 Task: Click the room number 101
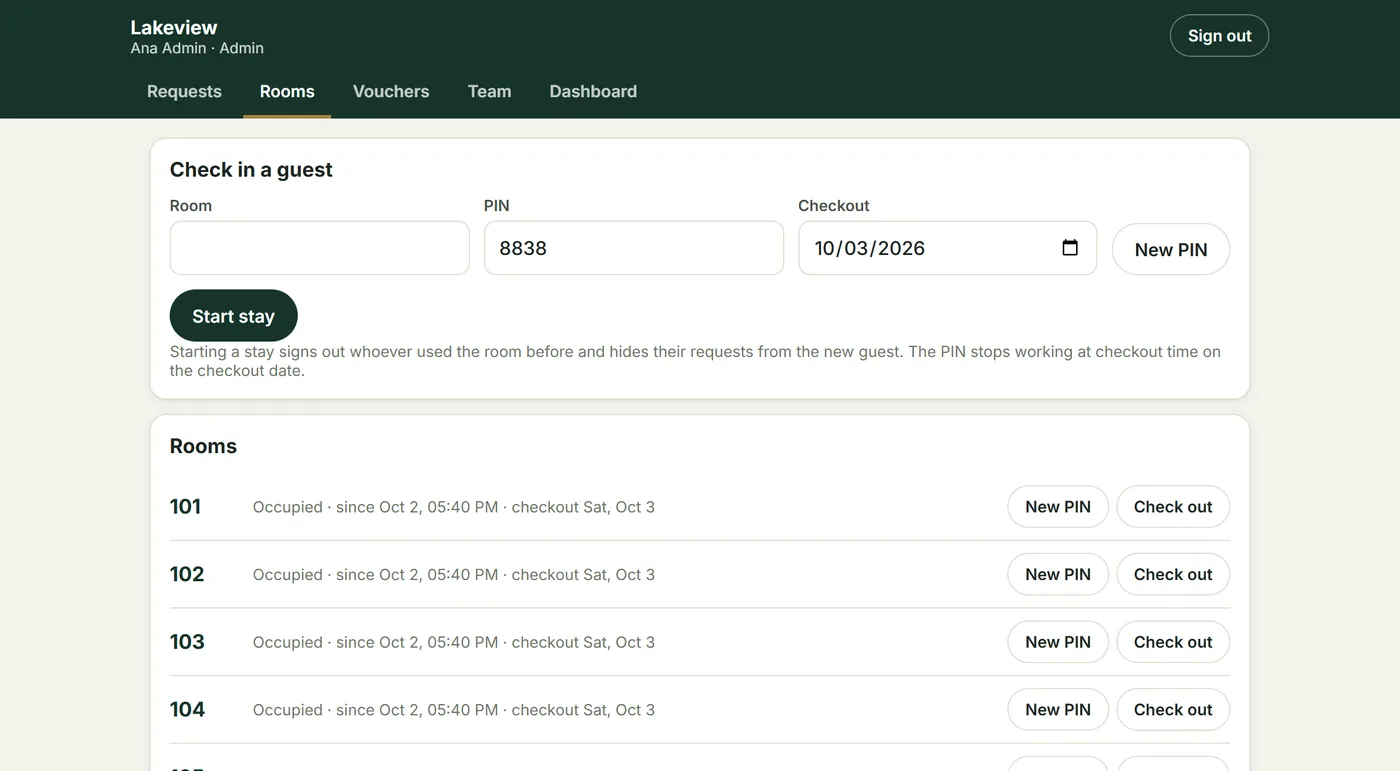coord(185,506)
